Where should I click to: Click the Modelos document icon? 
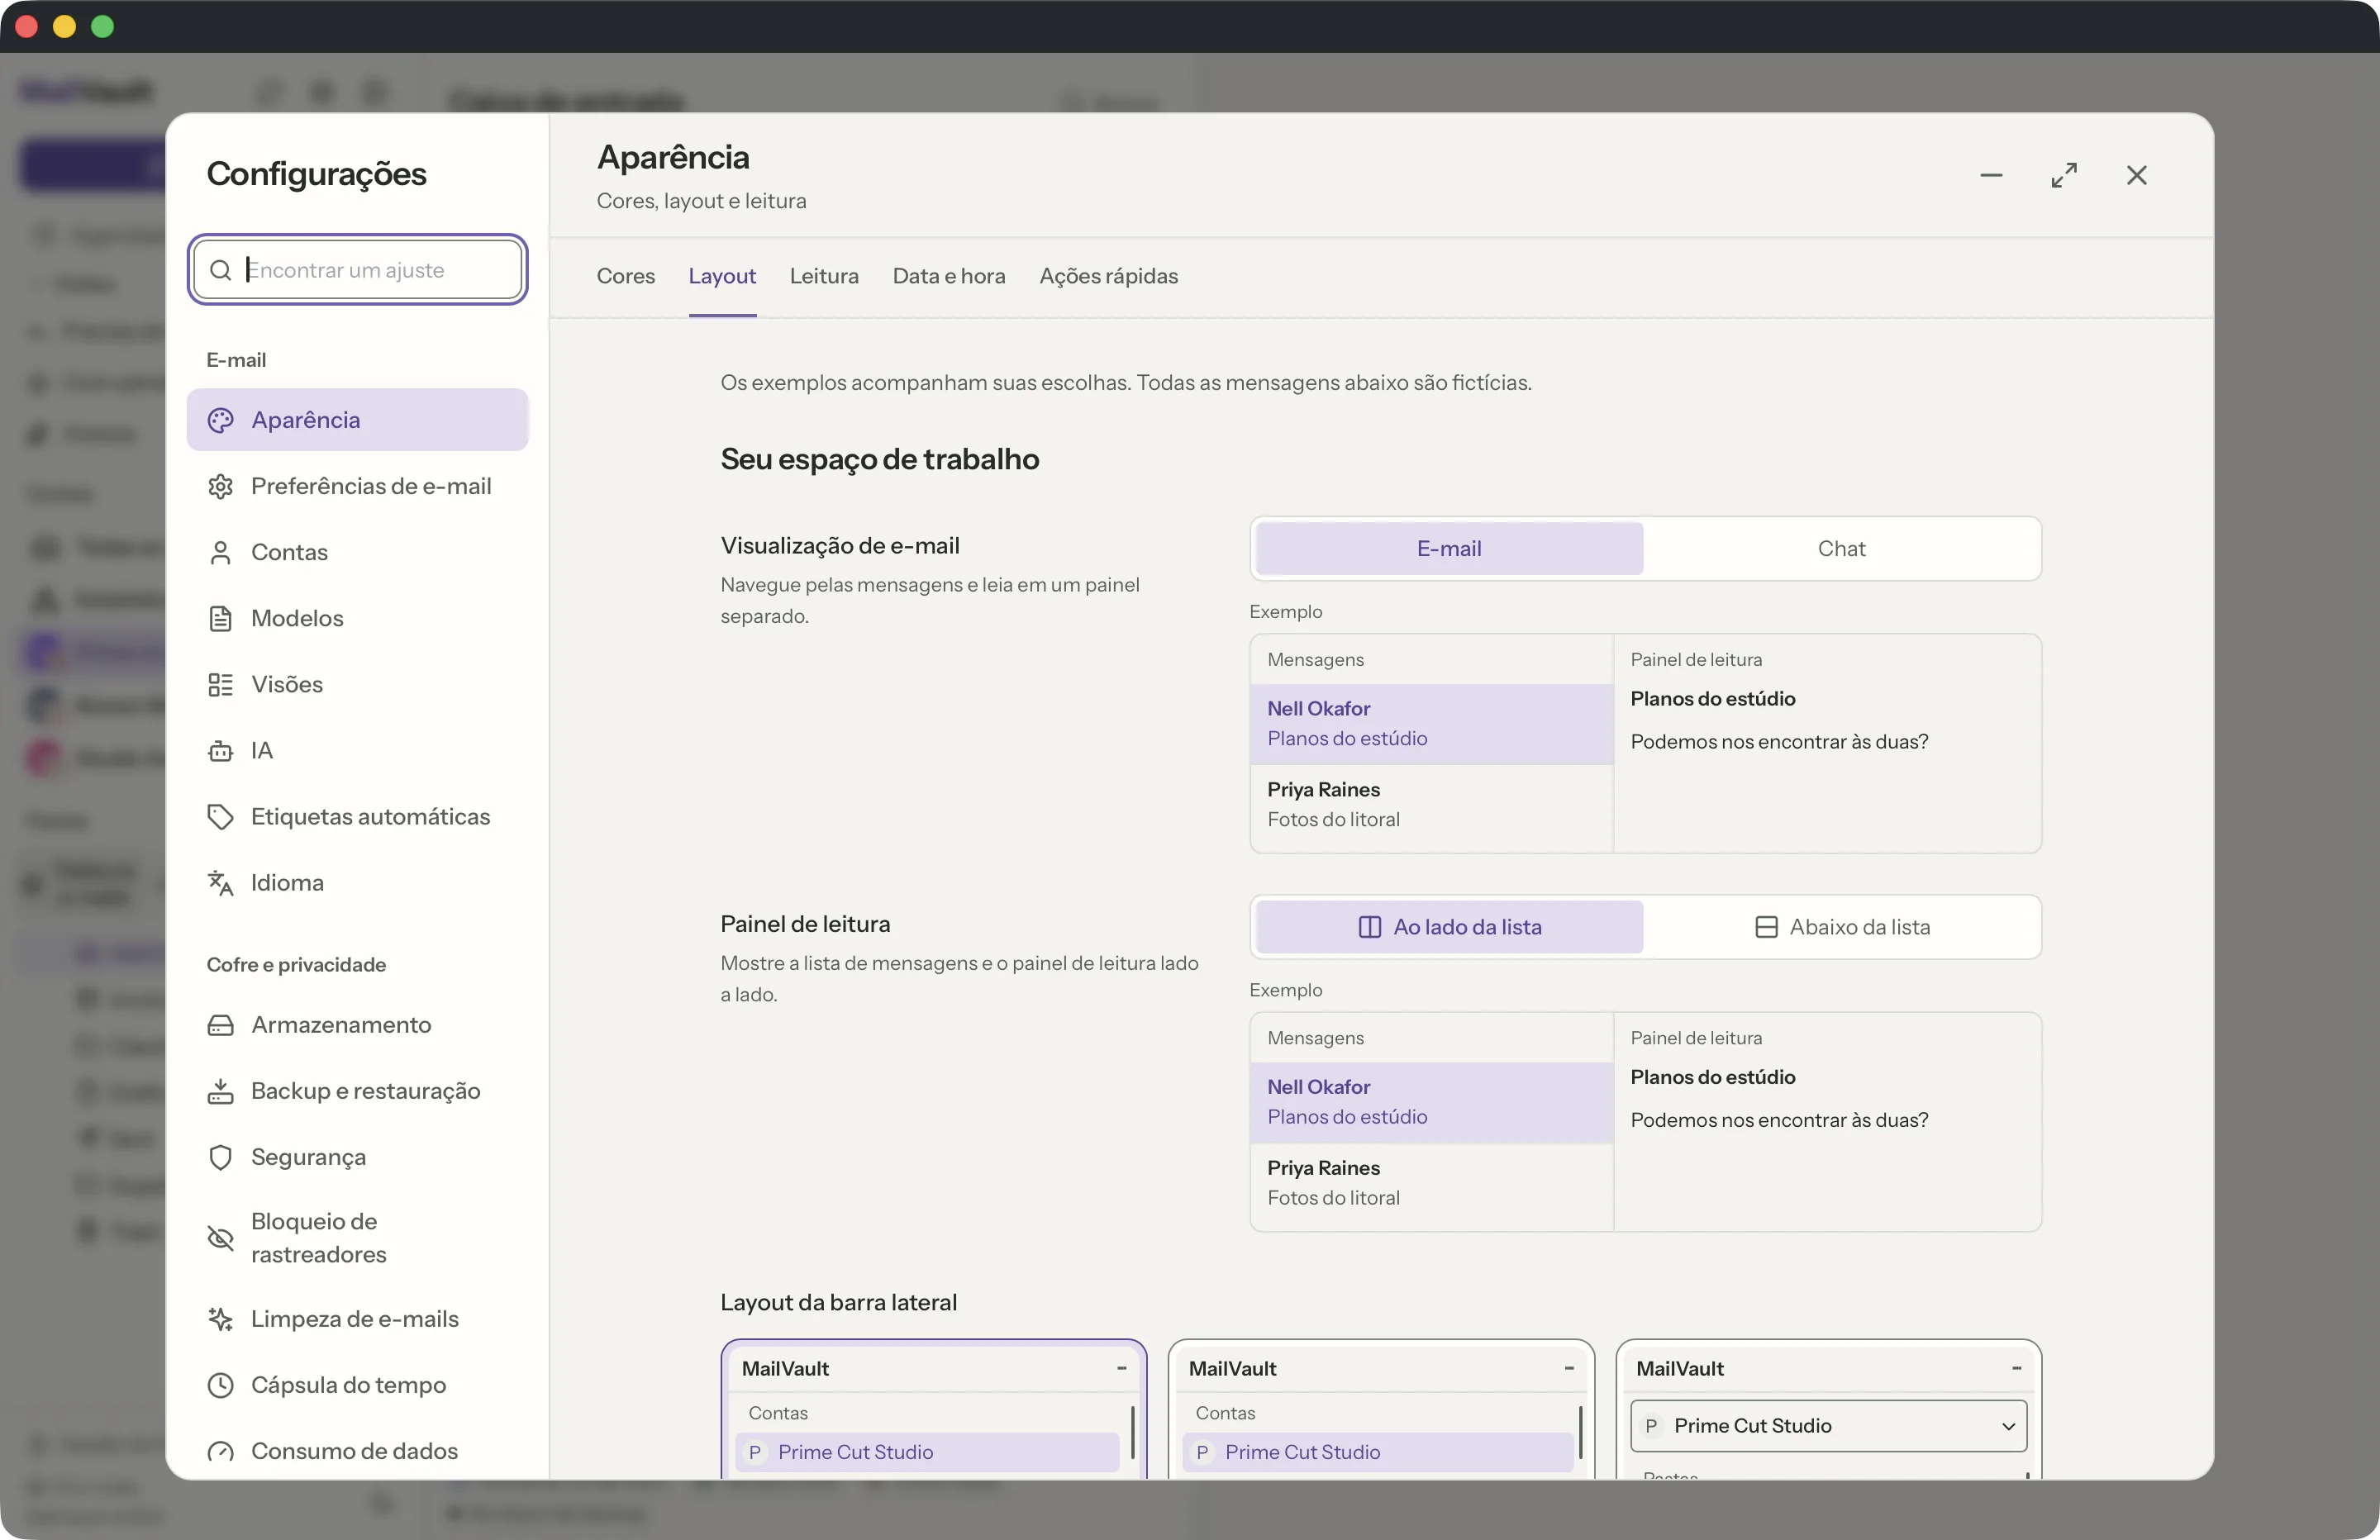pos(220,618)
